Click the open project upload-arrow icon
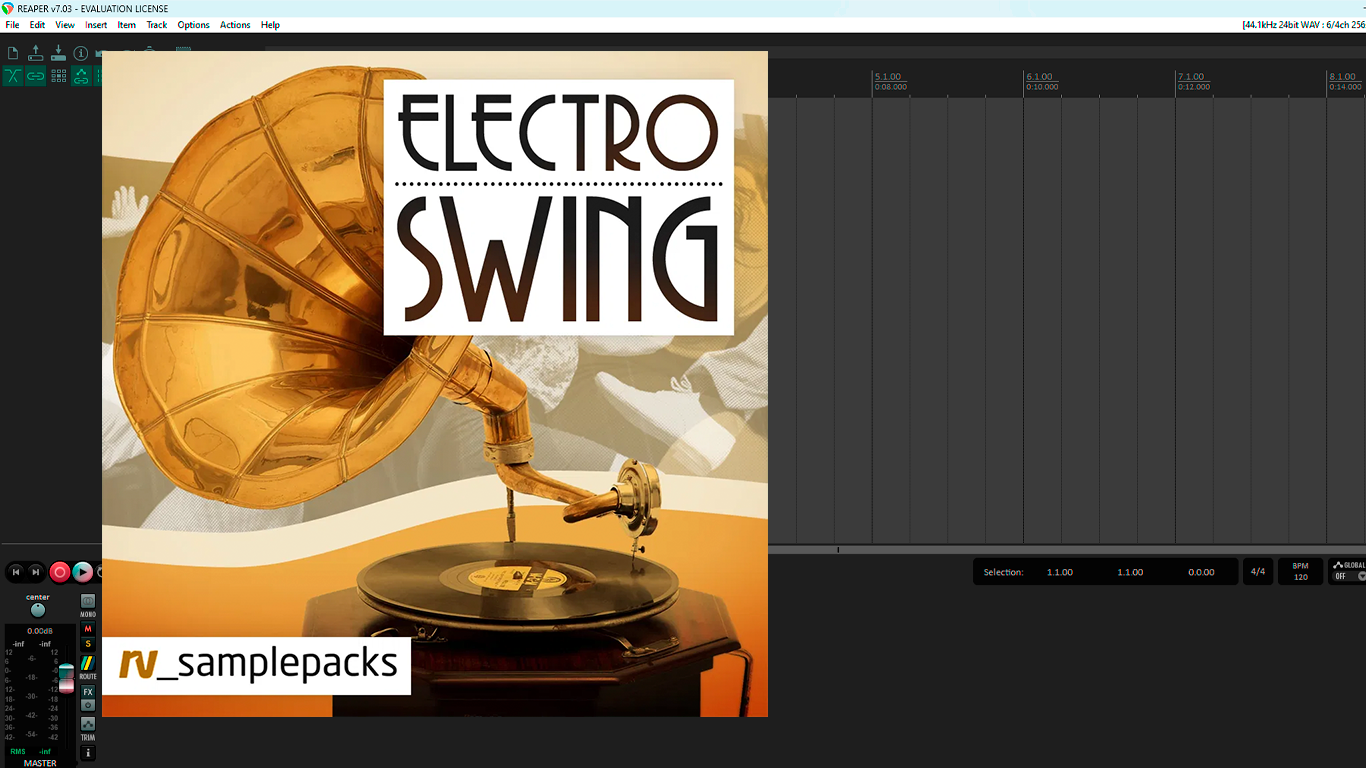The width and height of the screenshot is (1366, 768). tap(36, 53)
